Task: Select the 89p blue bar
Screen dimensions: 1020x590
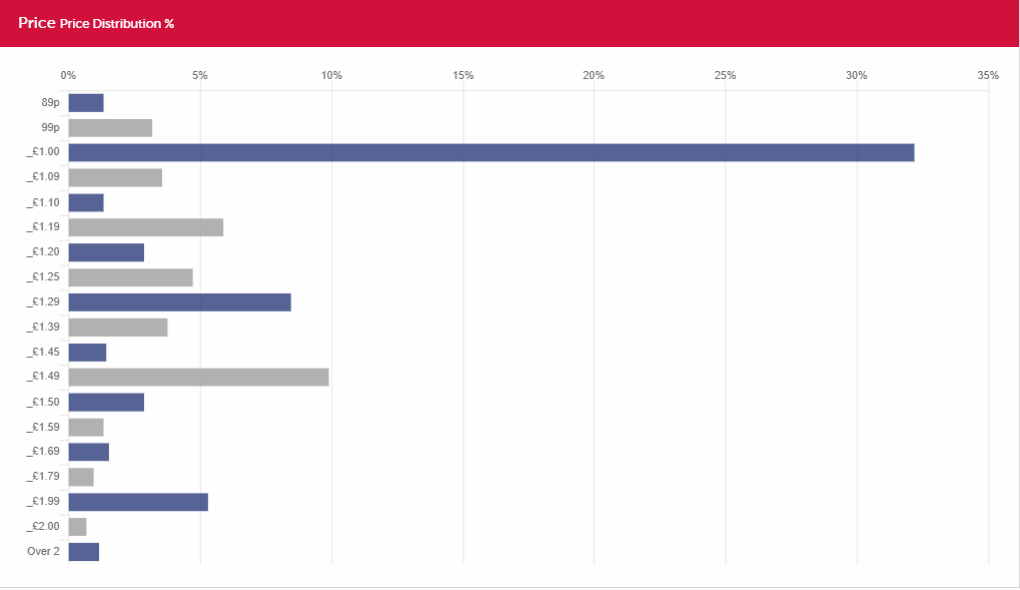Action: [x=86, y=103]
